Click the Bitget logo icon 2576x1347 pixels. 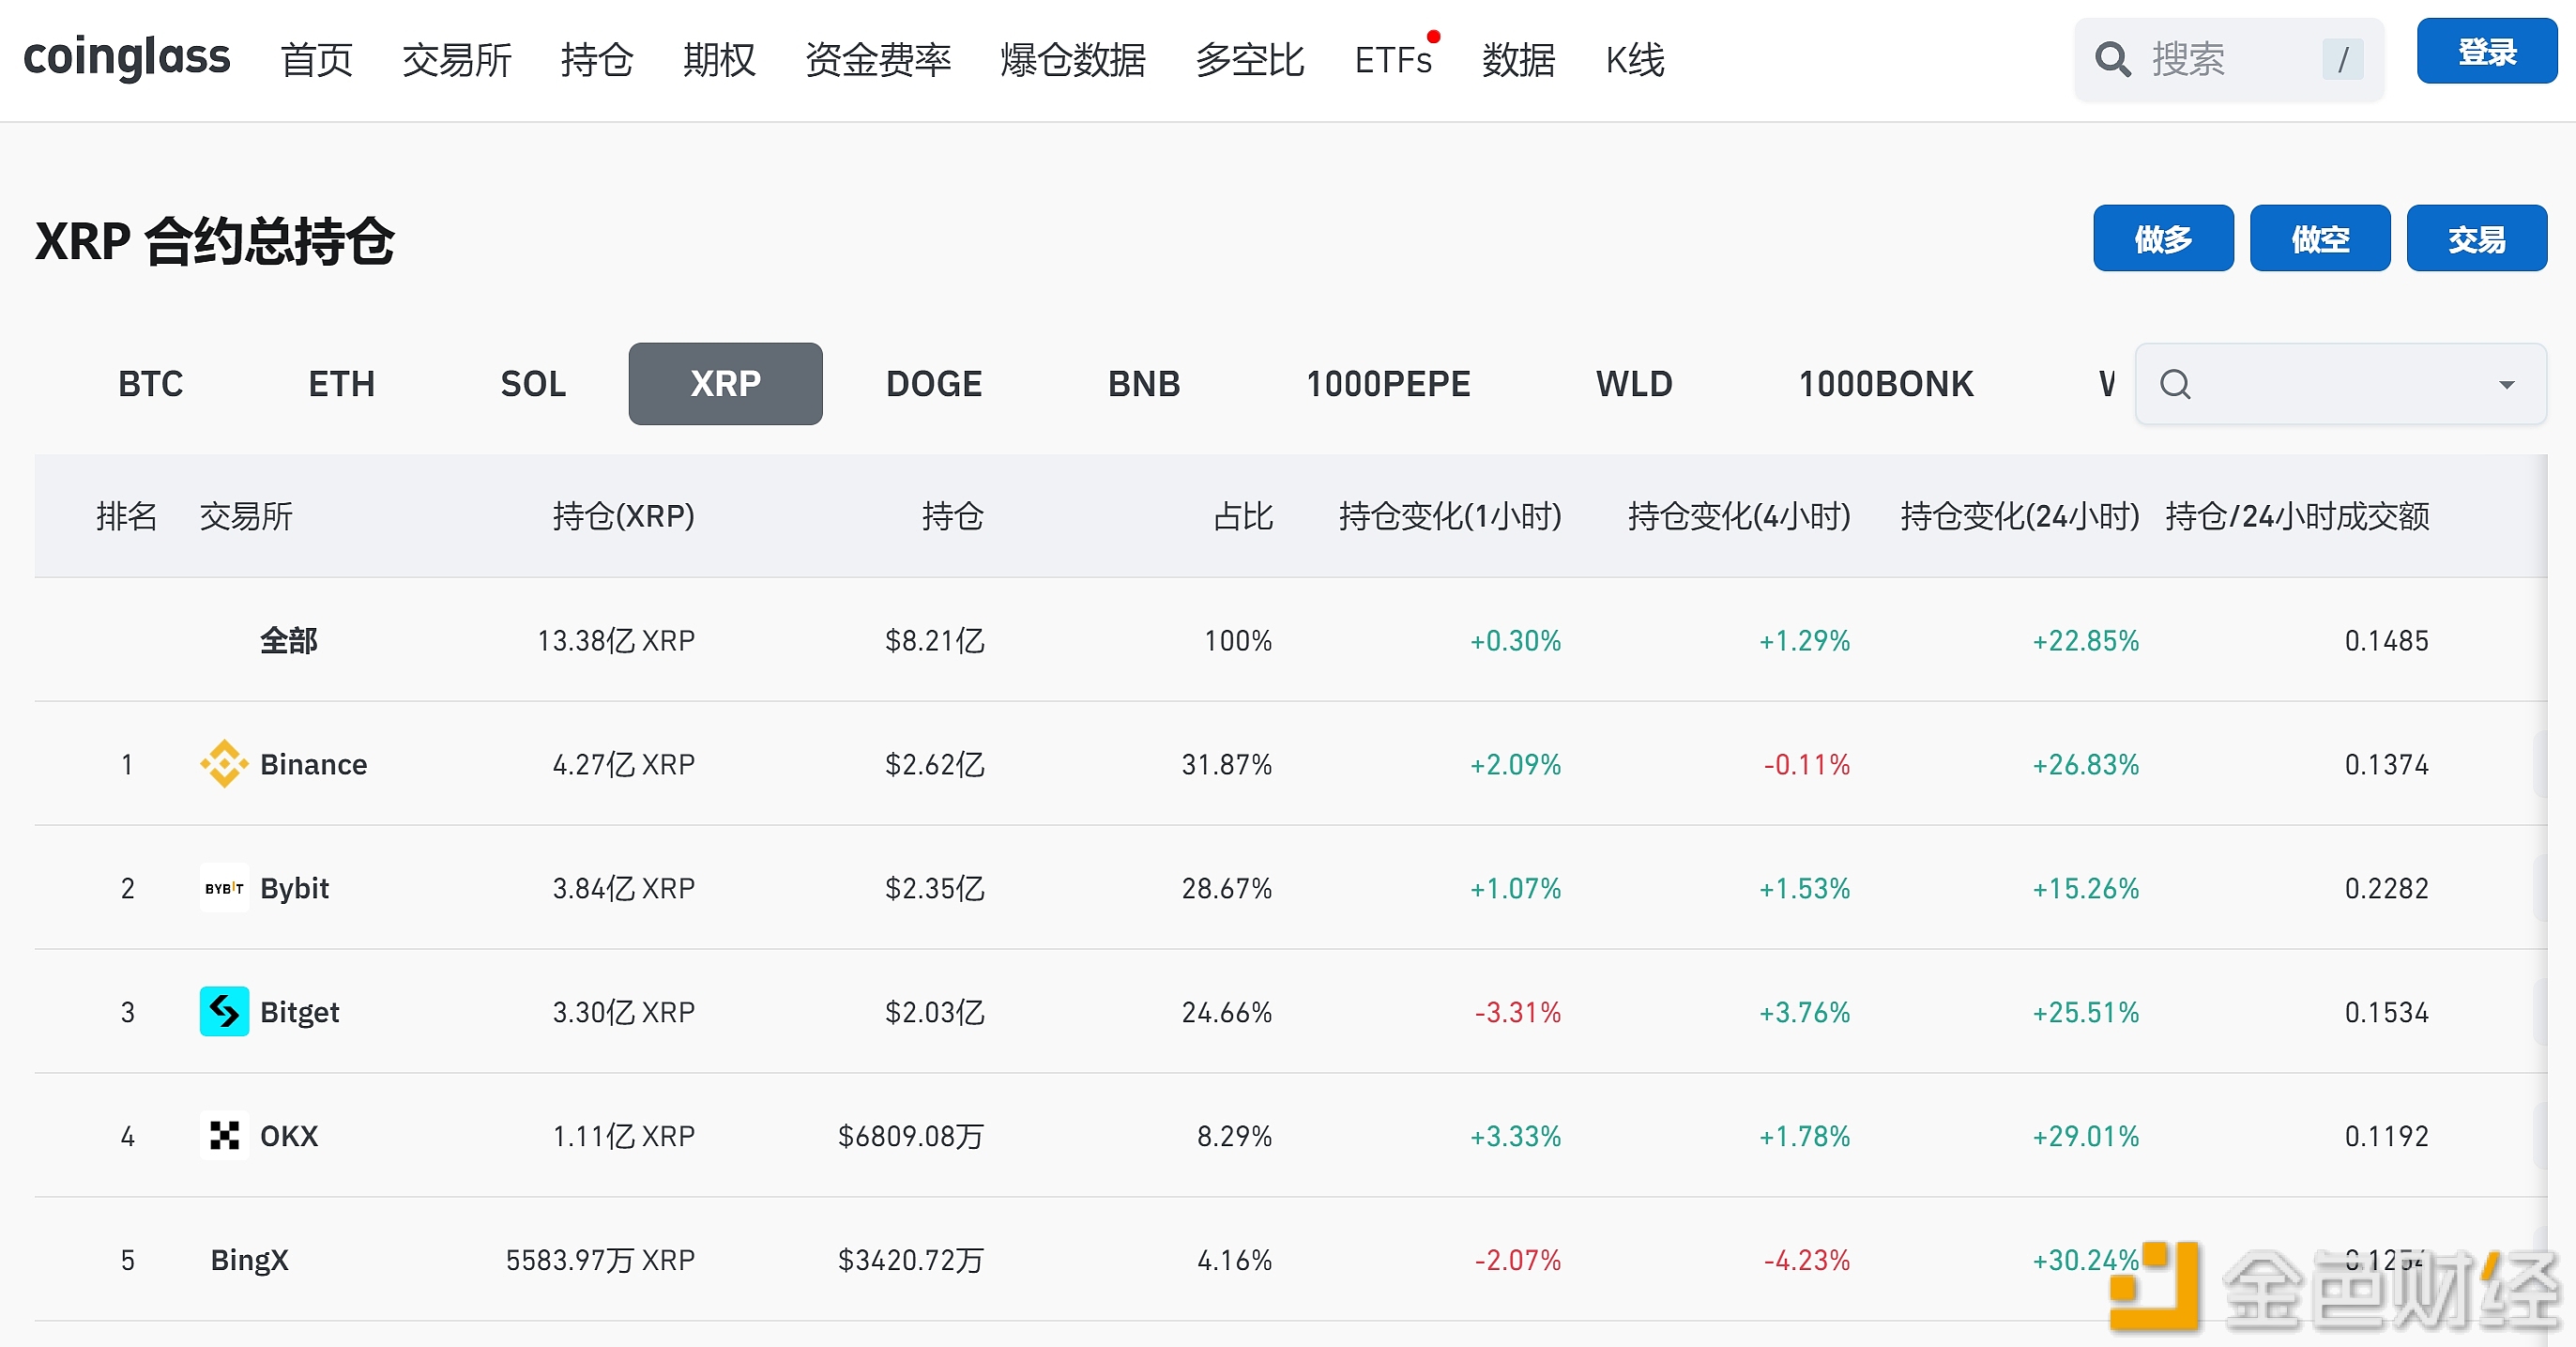click(x=224, y=1012)
